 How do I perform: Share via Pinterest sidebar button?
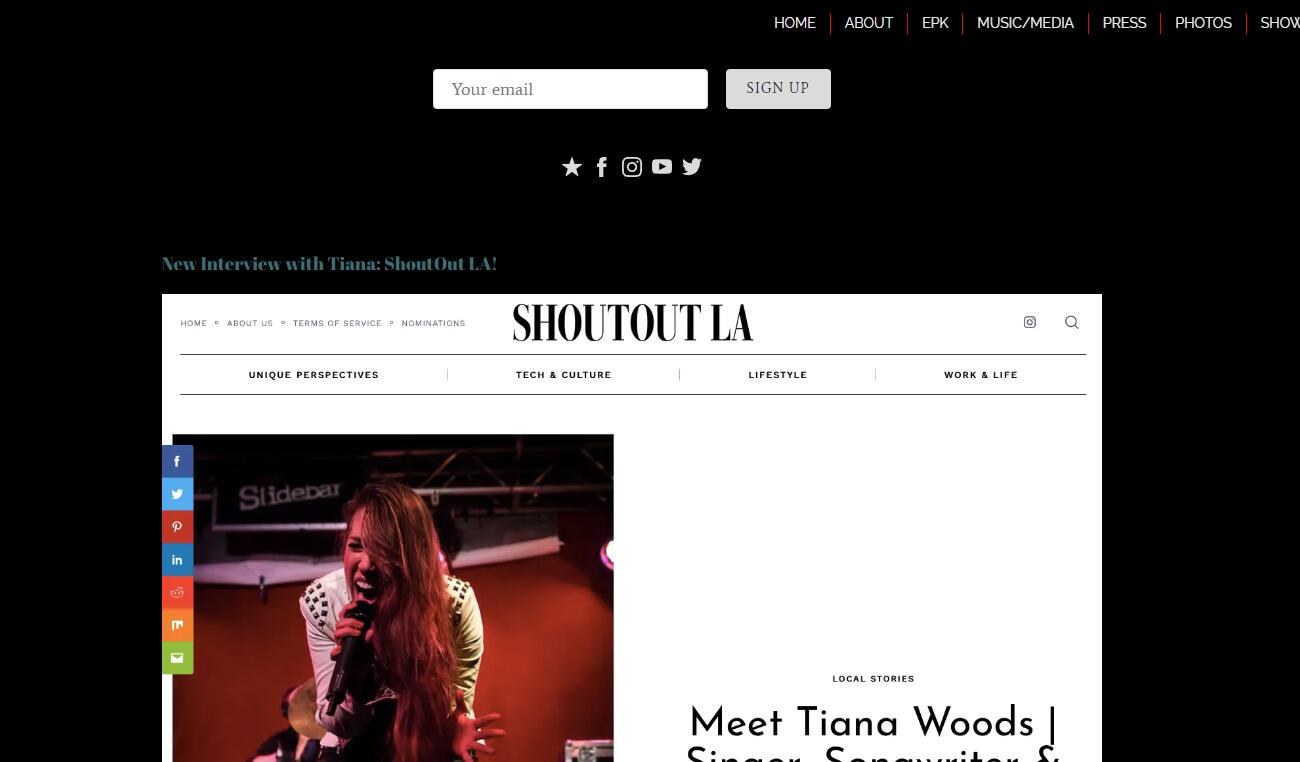[177, 527]
